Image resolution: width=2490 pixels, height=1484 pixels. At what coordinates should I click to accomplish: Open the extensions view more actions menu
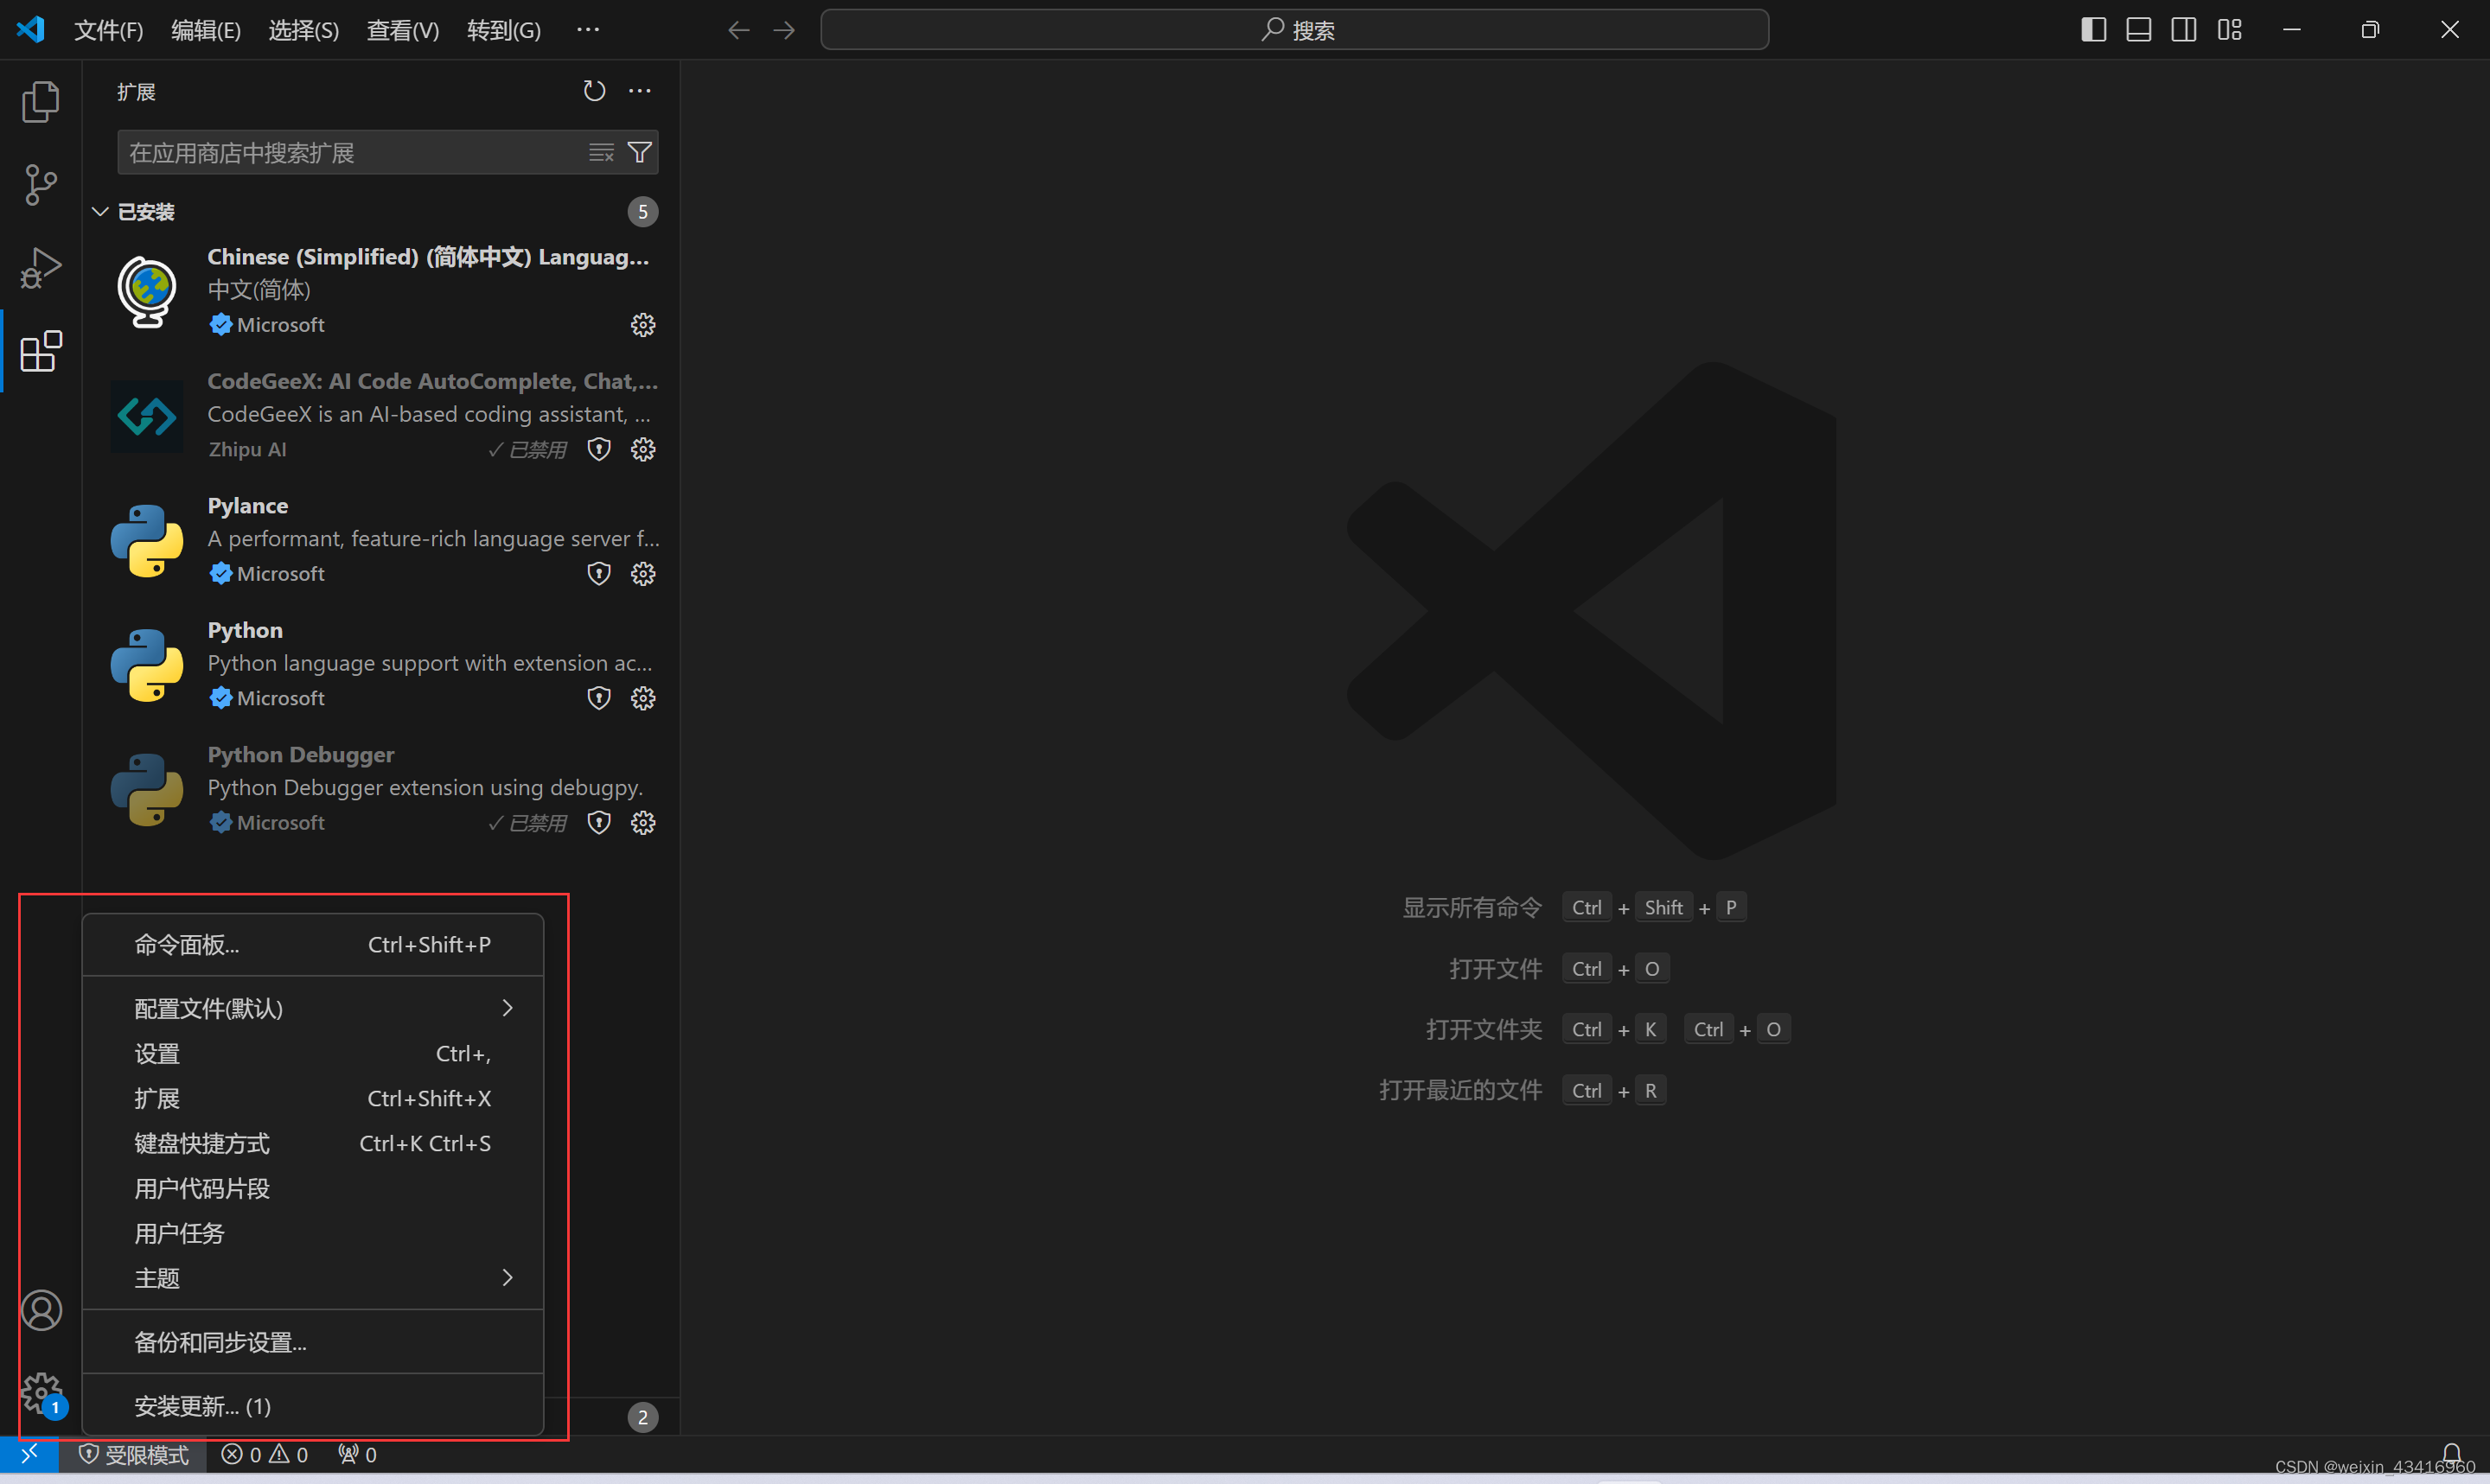(640, 91)
